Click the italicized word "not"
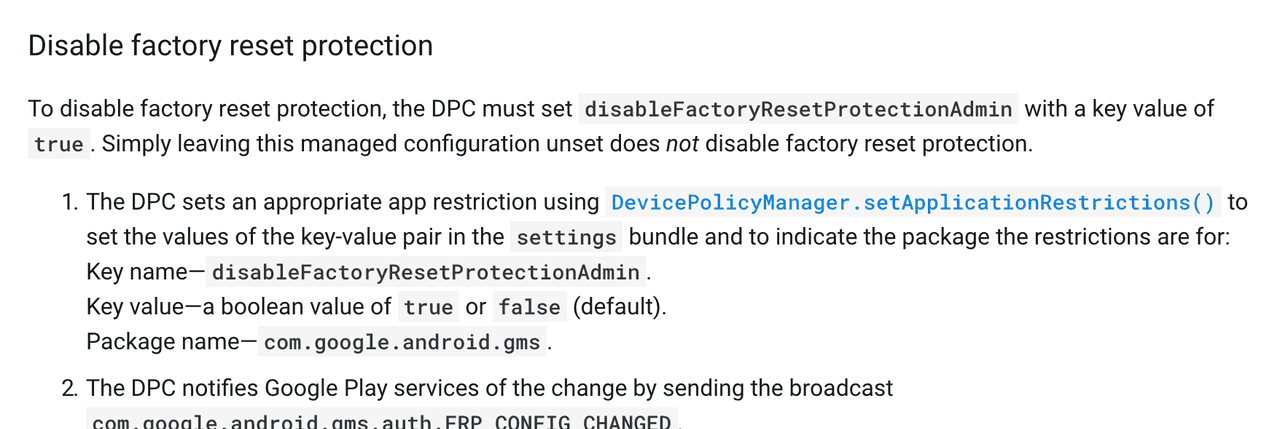The image size is (1280, 429). (681, 144)
